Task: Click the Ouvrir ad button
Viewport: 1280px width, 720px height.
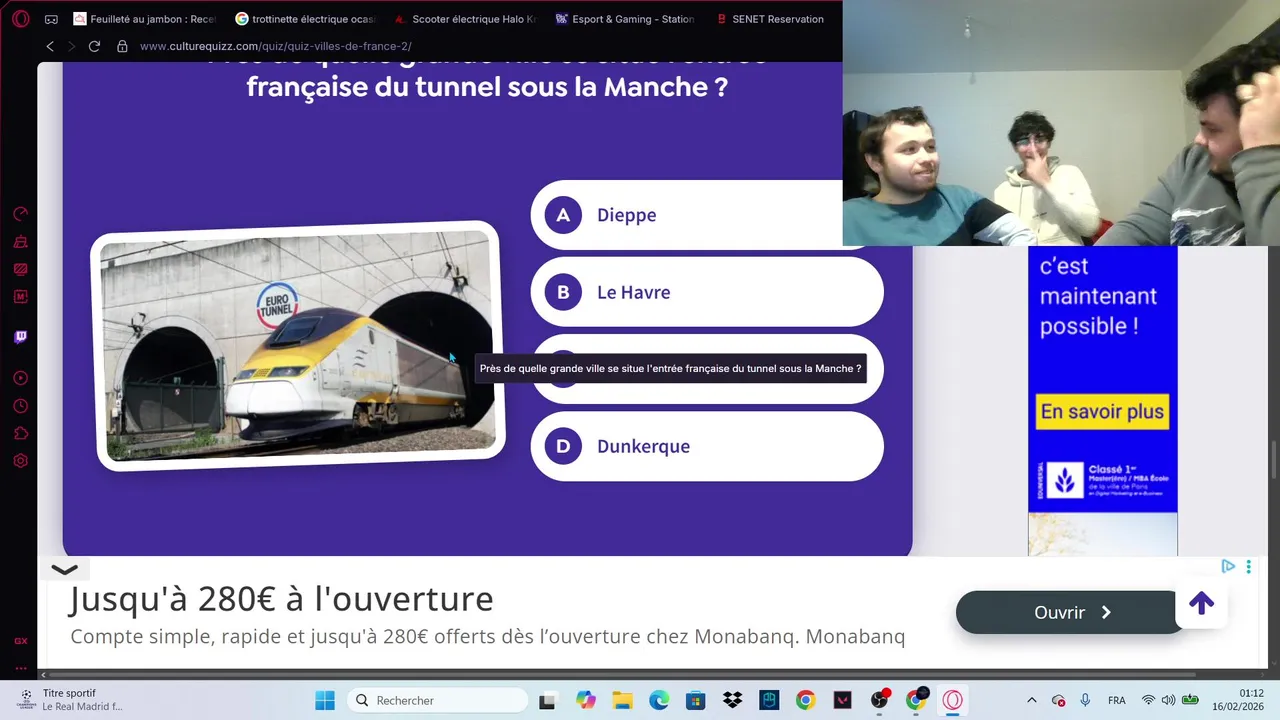Action: (x=1071, y=612)
